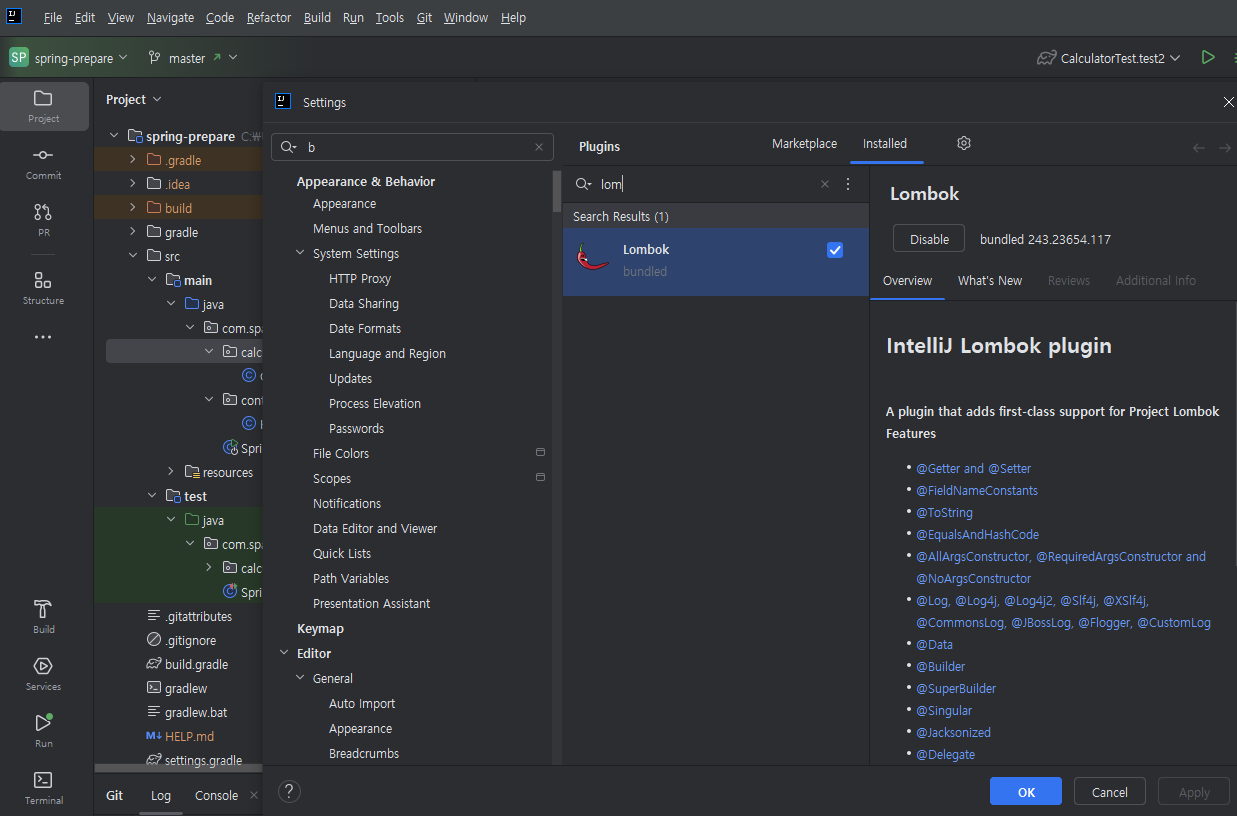Open the Project tool window

(x=43, y=106)
